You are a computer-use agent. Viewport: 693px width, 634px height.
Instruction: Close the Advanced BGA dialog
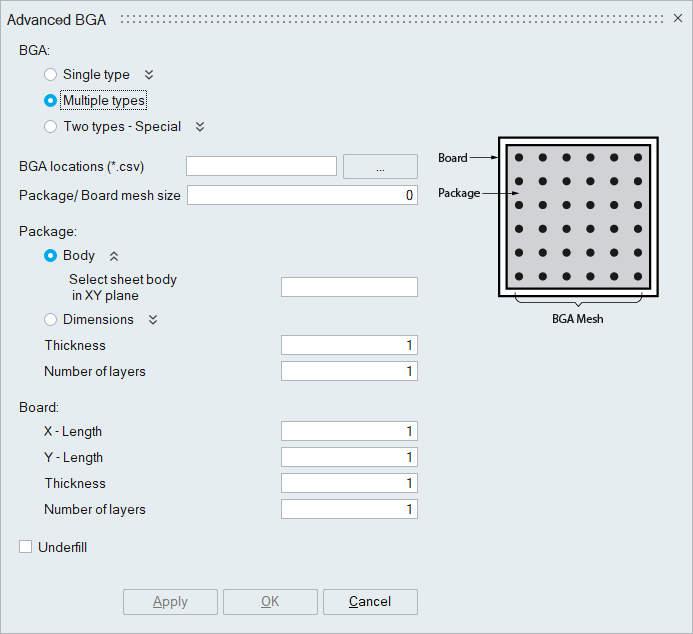677,19
